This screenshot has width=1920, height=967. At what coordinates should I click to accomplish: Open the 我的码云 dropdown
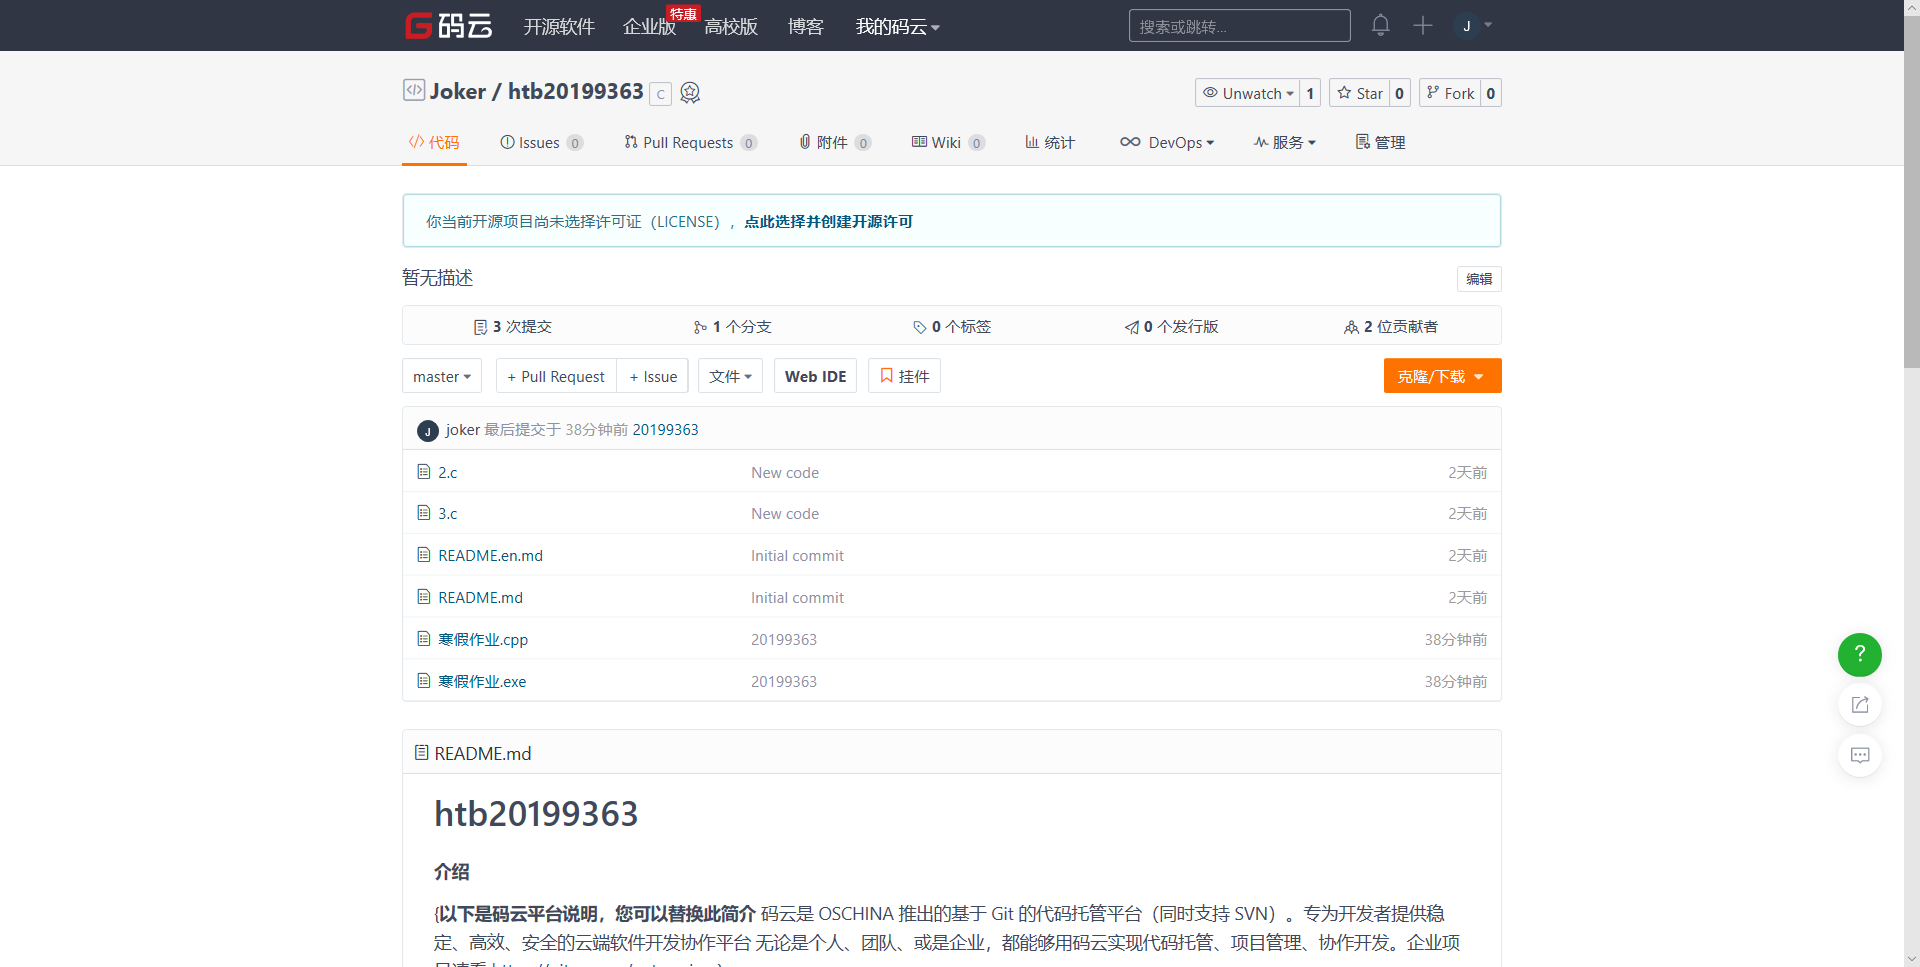pos(897,26)
